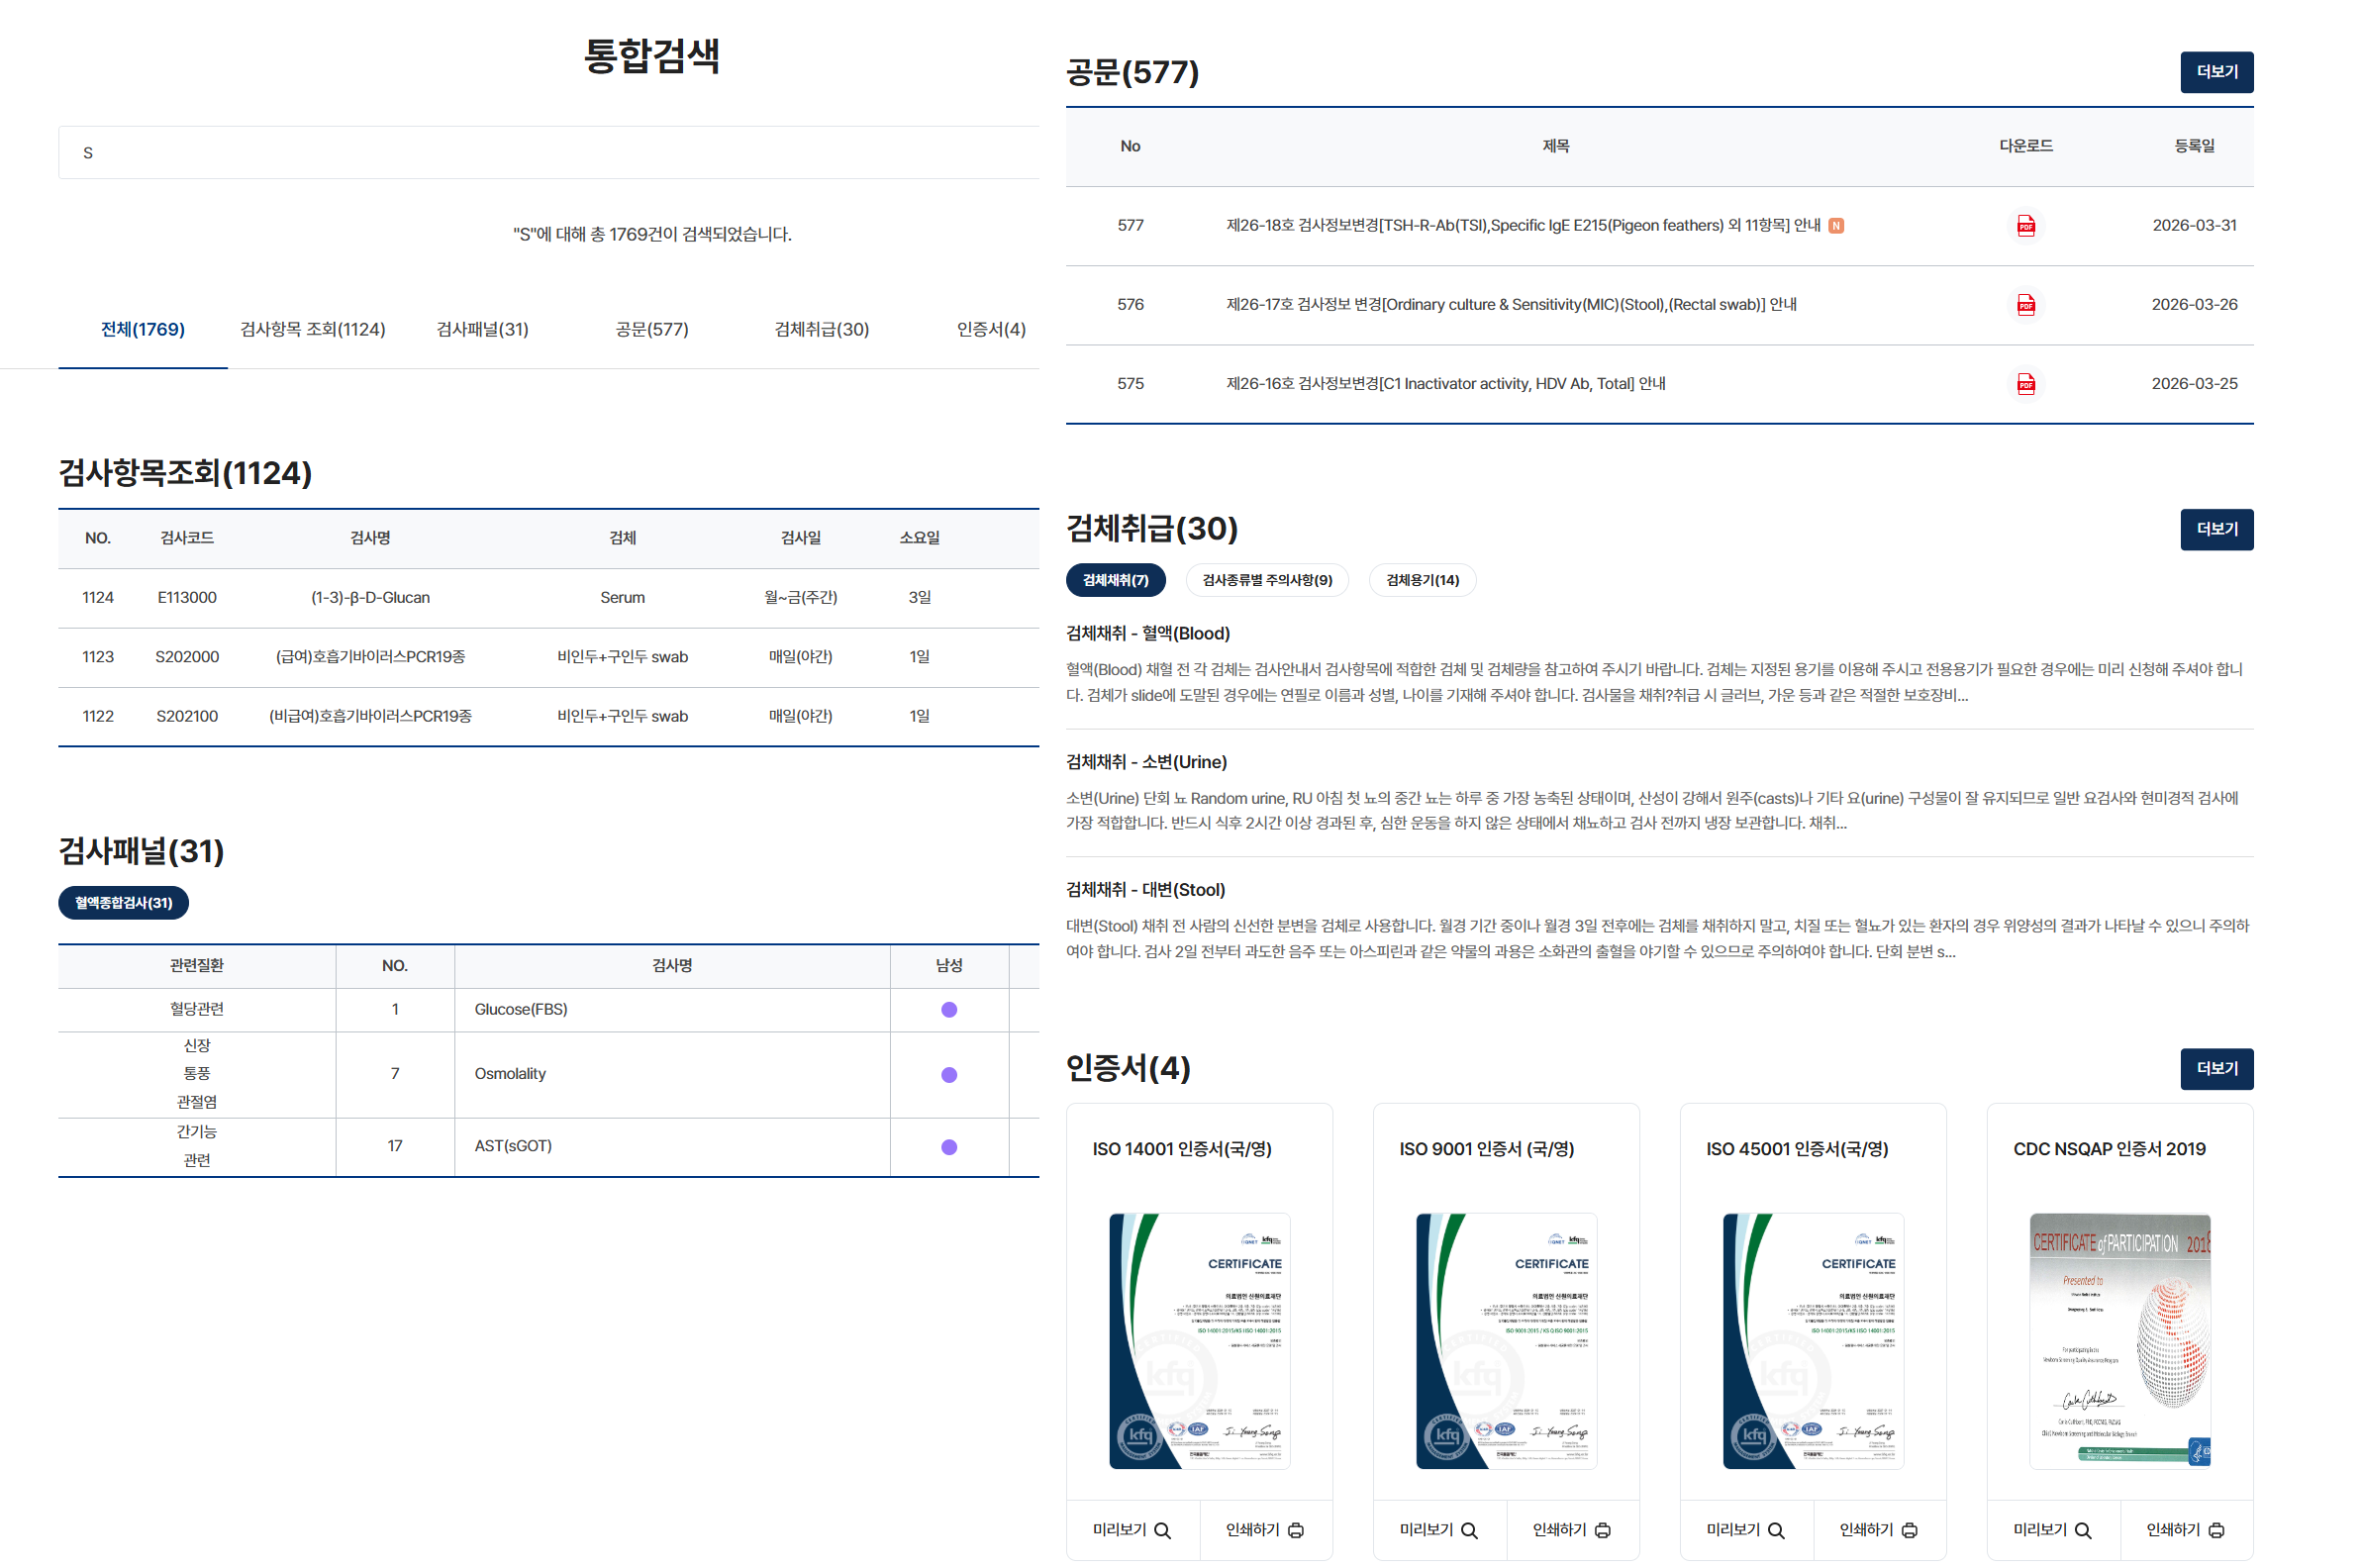Click print icon for ISO 14001 certificate

1295,1530
